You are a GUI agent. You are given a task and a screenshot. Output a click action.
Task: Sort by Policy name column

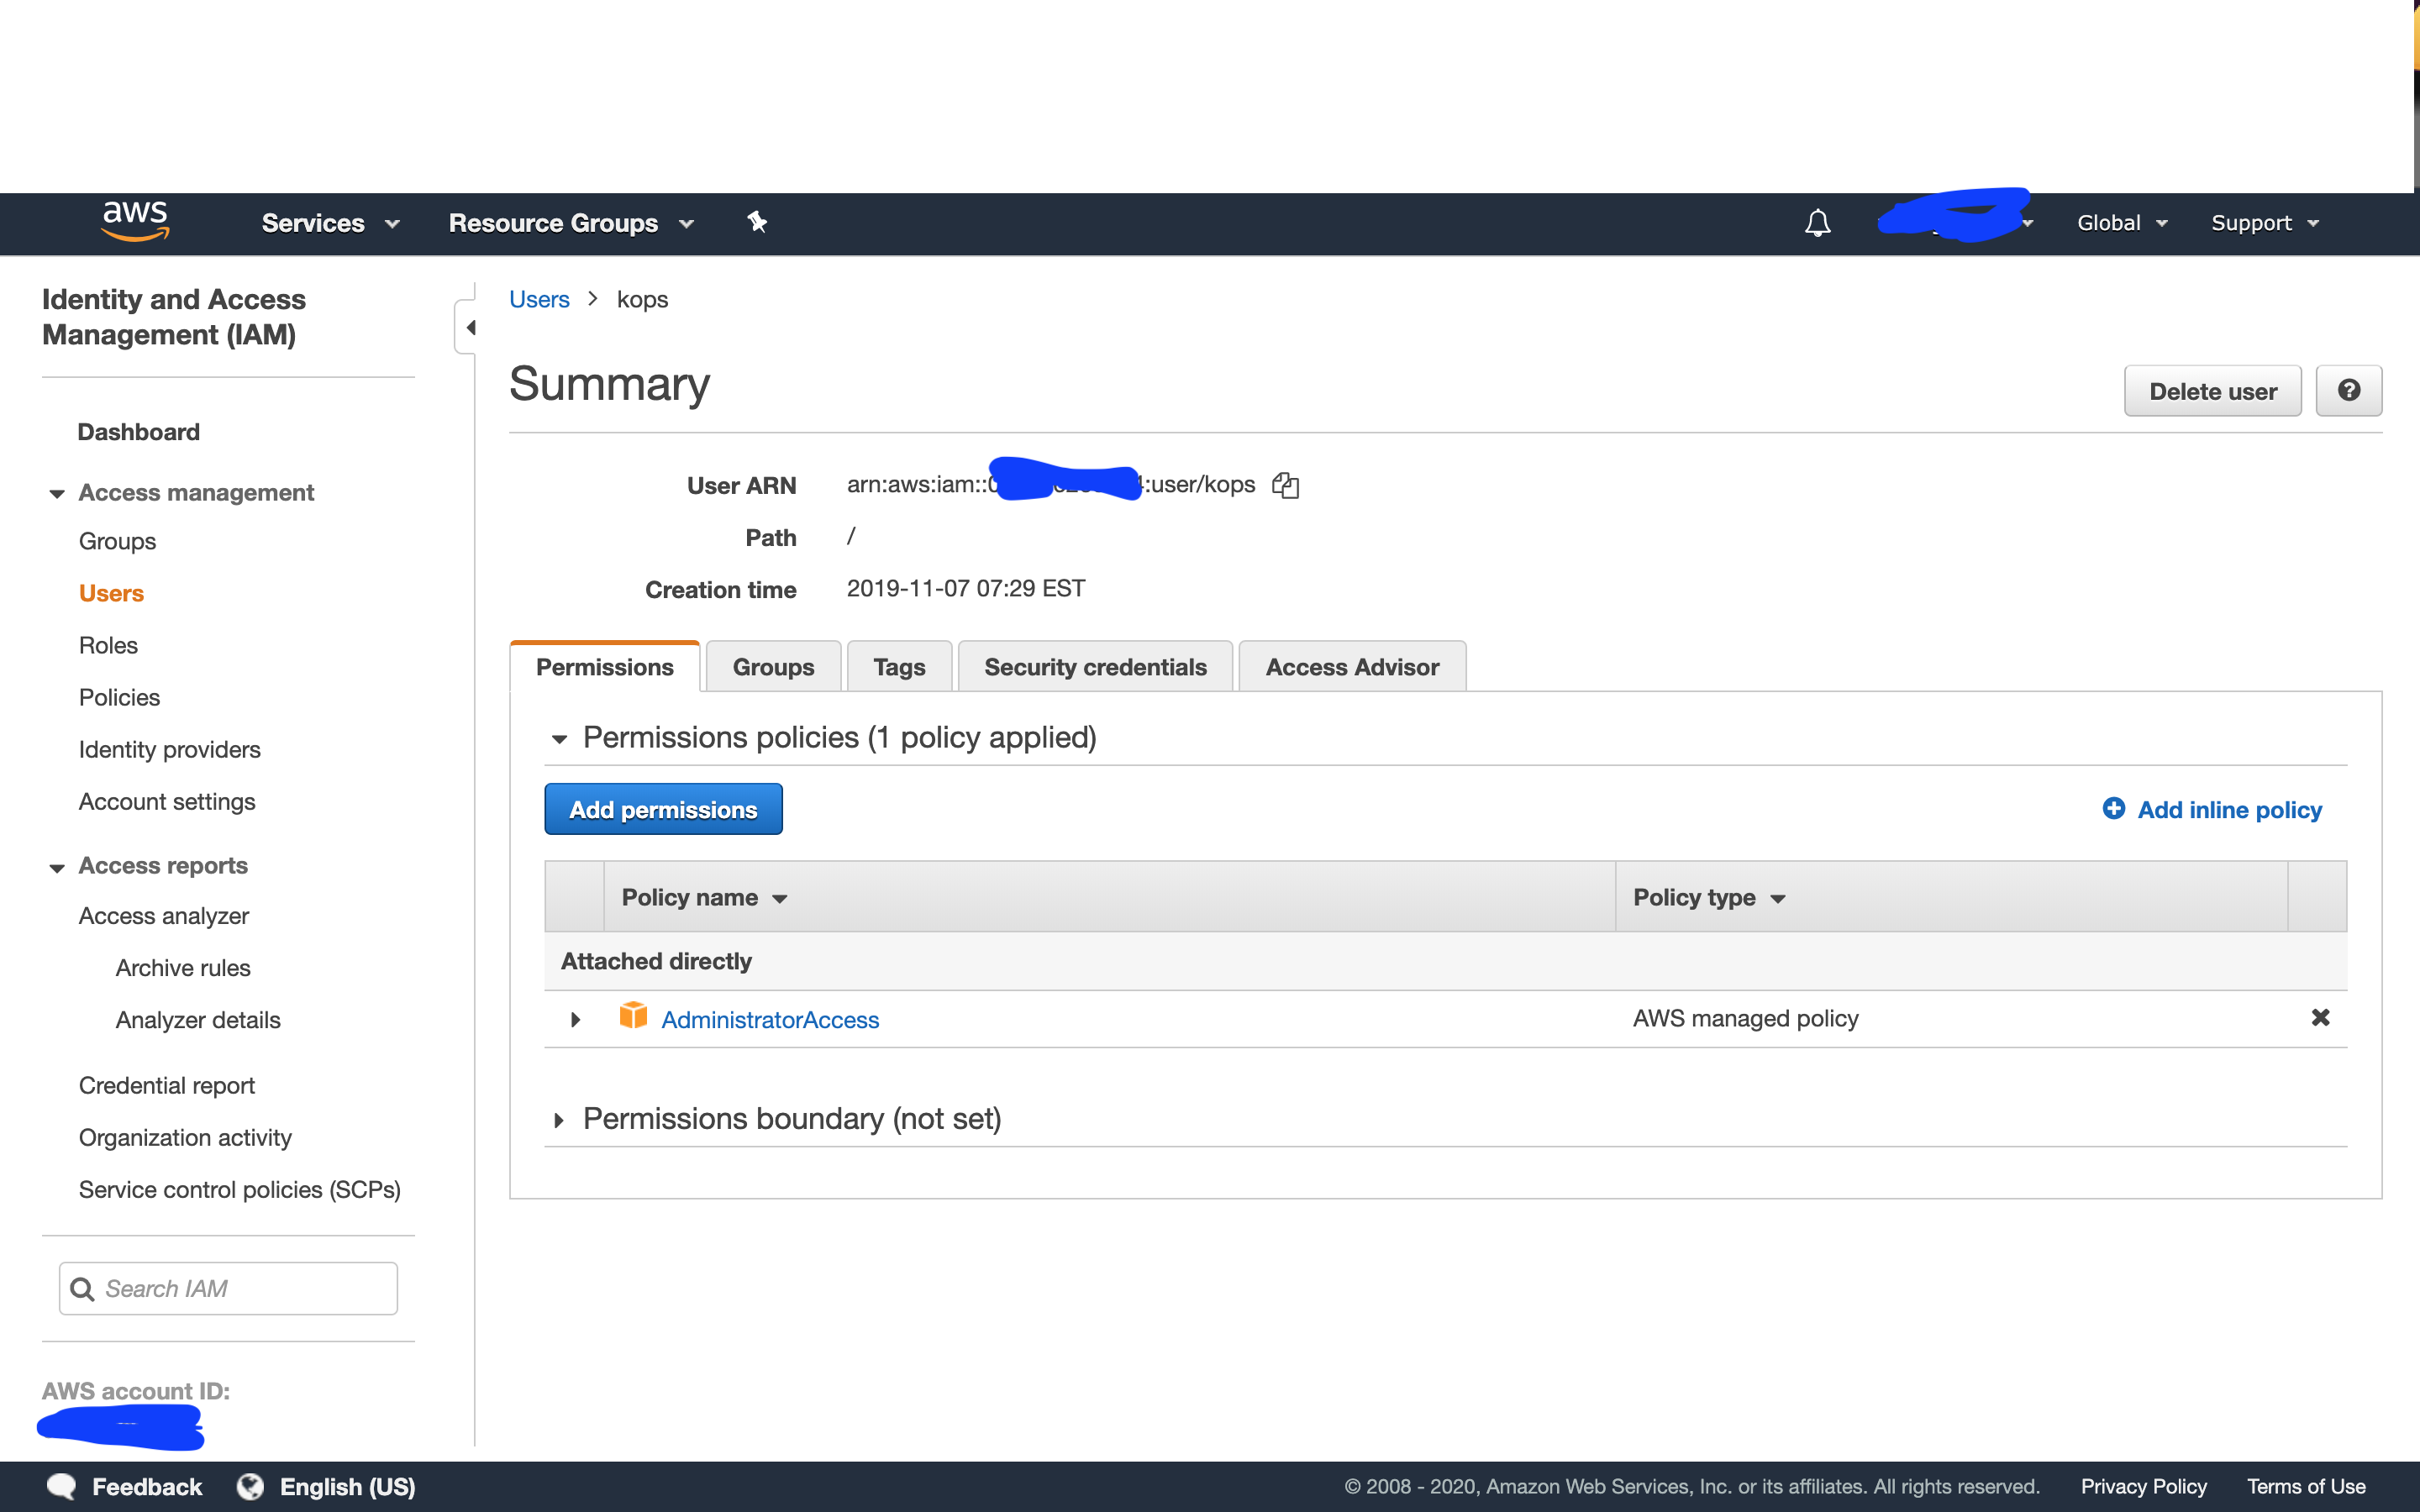pyautogui.click(x=704, y=897)
